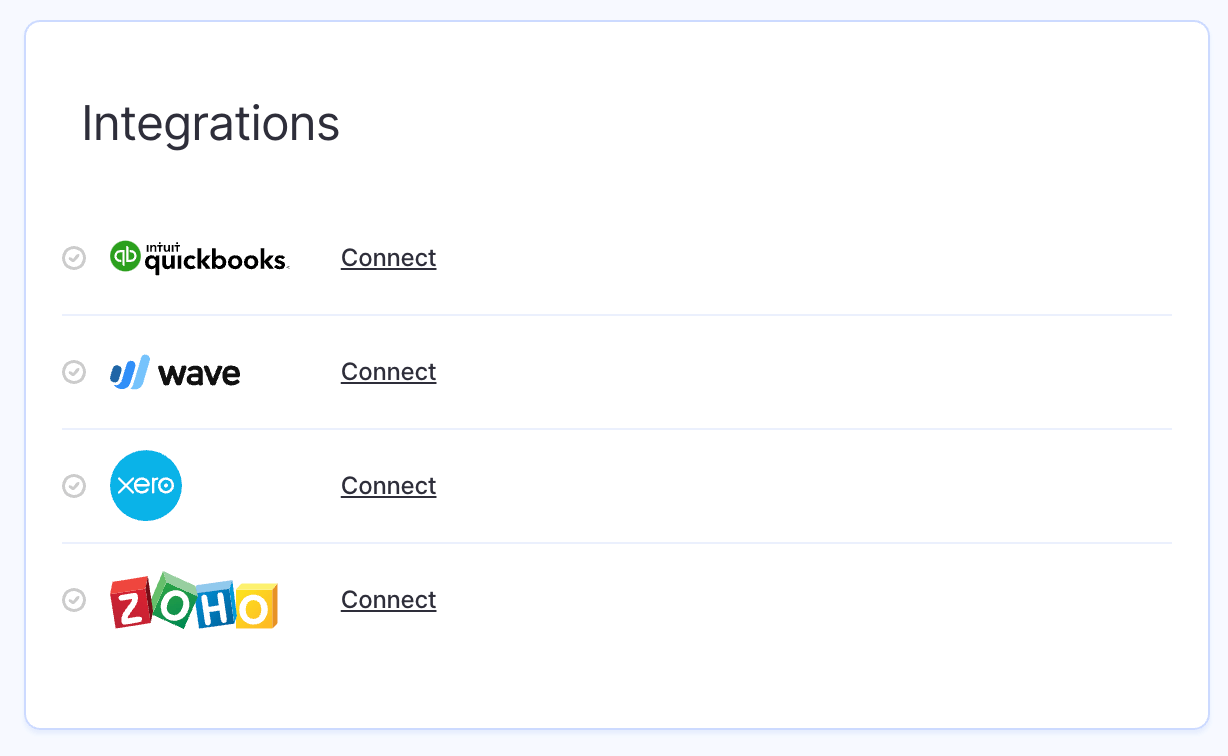Click the blue Wave logo mark
This screenshot has height=756, width=1228.
click(128, 371)
